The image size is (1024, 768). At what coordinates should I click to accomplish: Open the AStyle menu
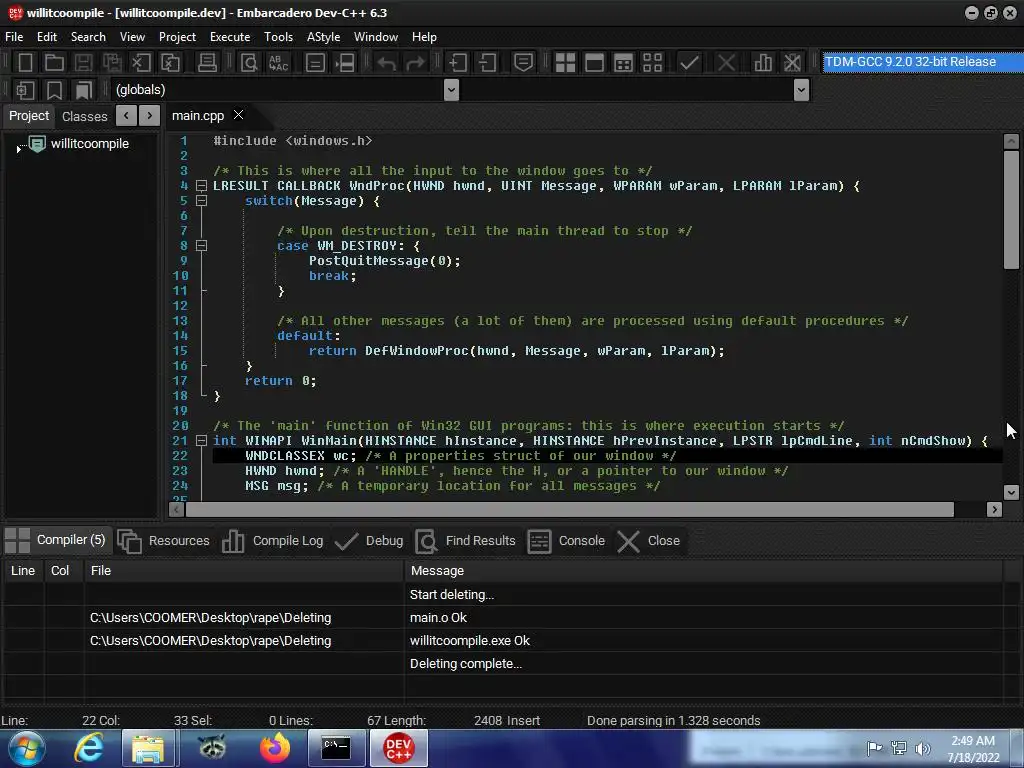[x=323, y=37]
